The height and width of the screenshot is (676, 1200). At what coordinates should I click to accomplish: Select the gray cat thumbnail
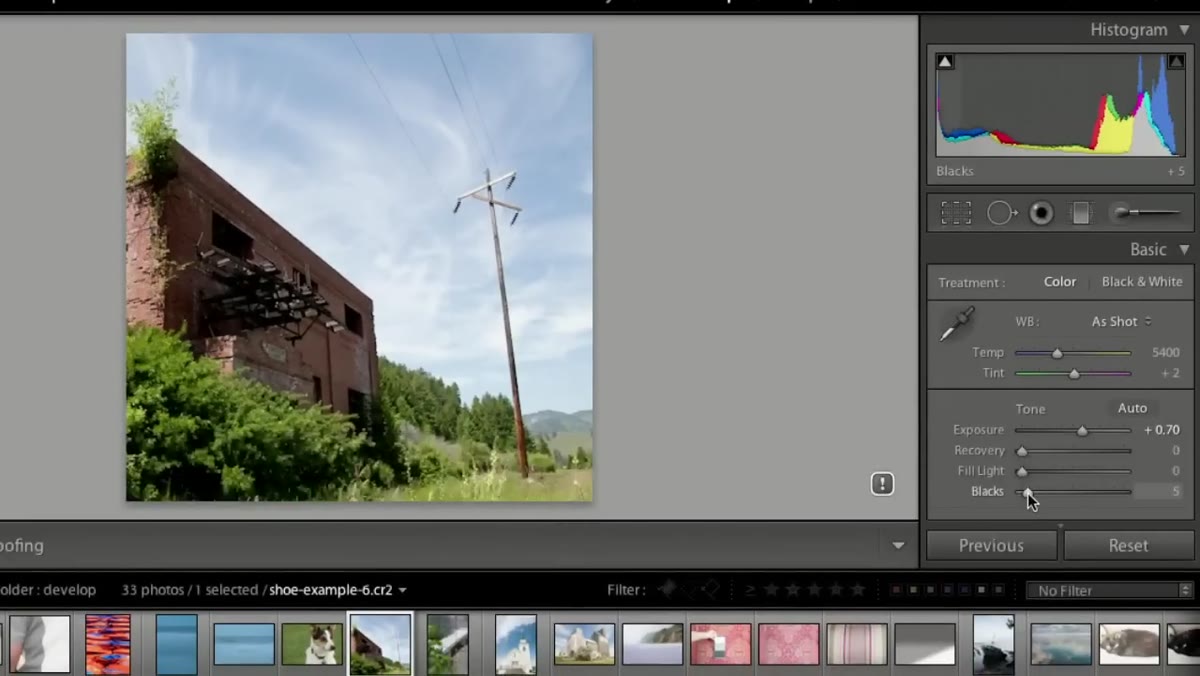click(x=1129, y=644)
